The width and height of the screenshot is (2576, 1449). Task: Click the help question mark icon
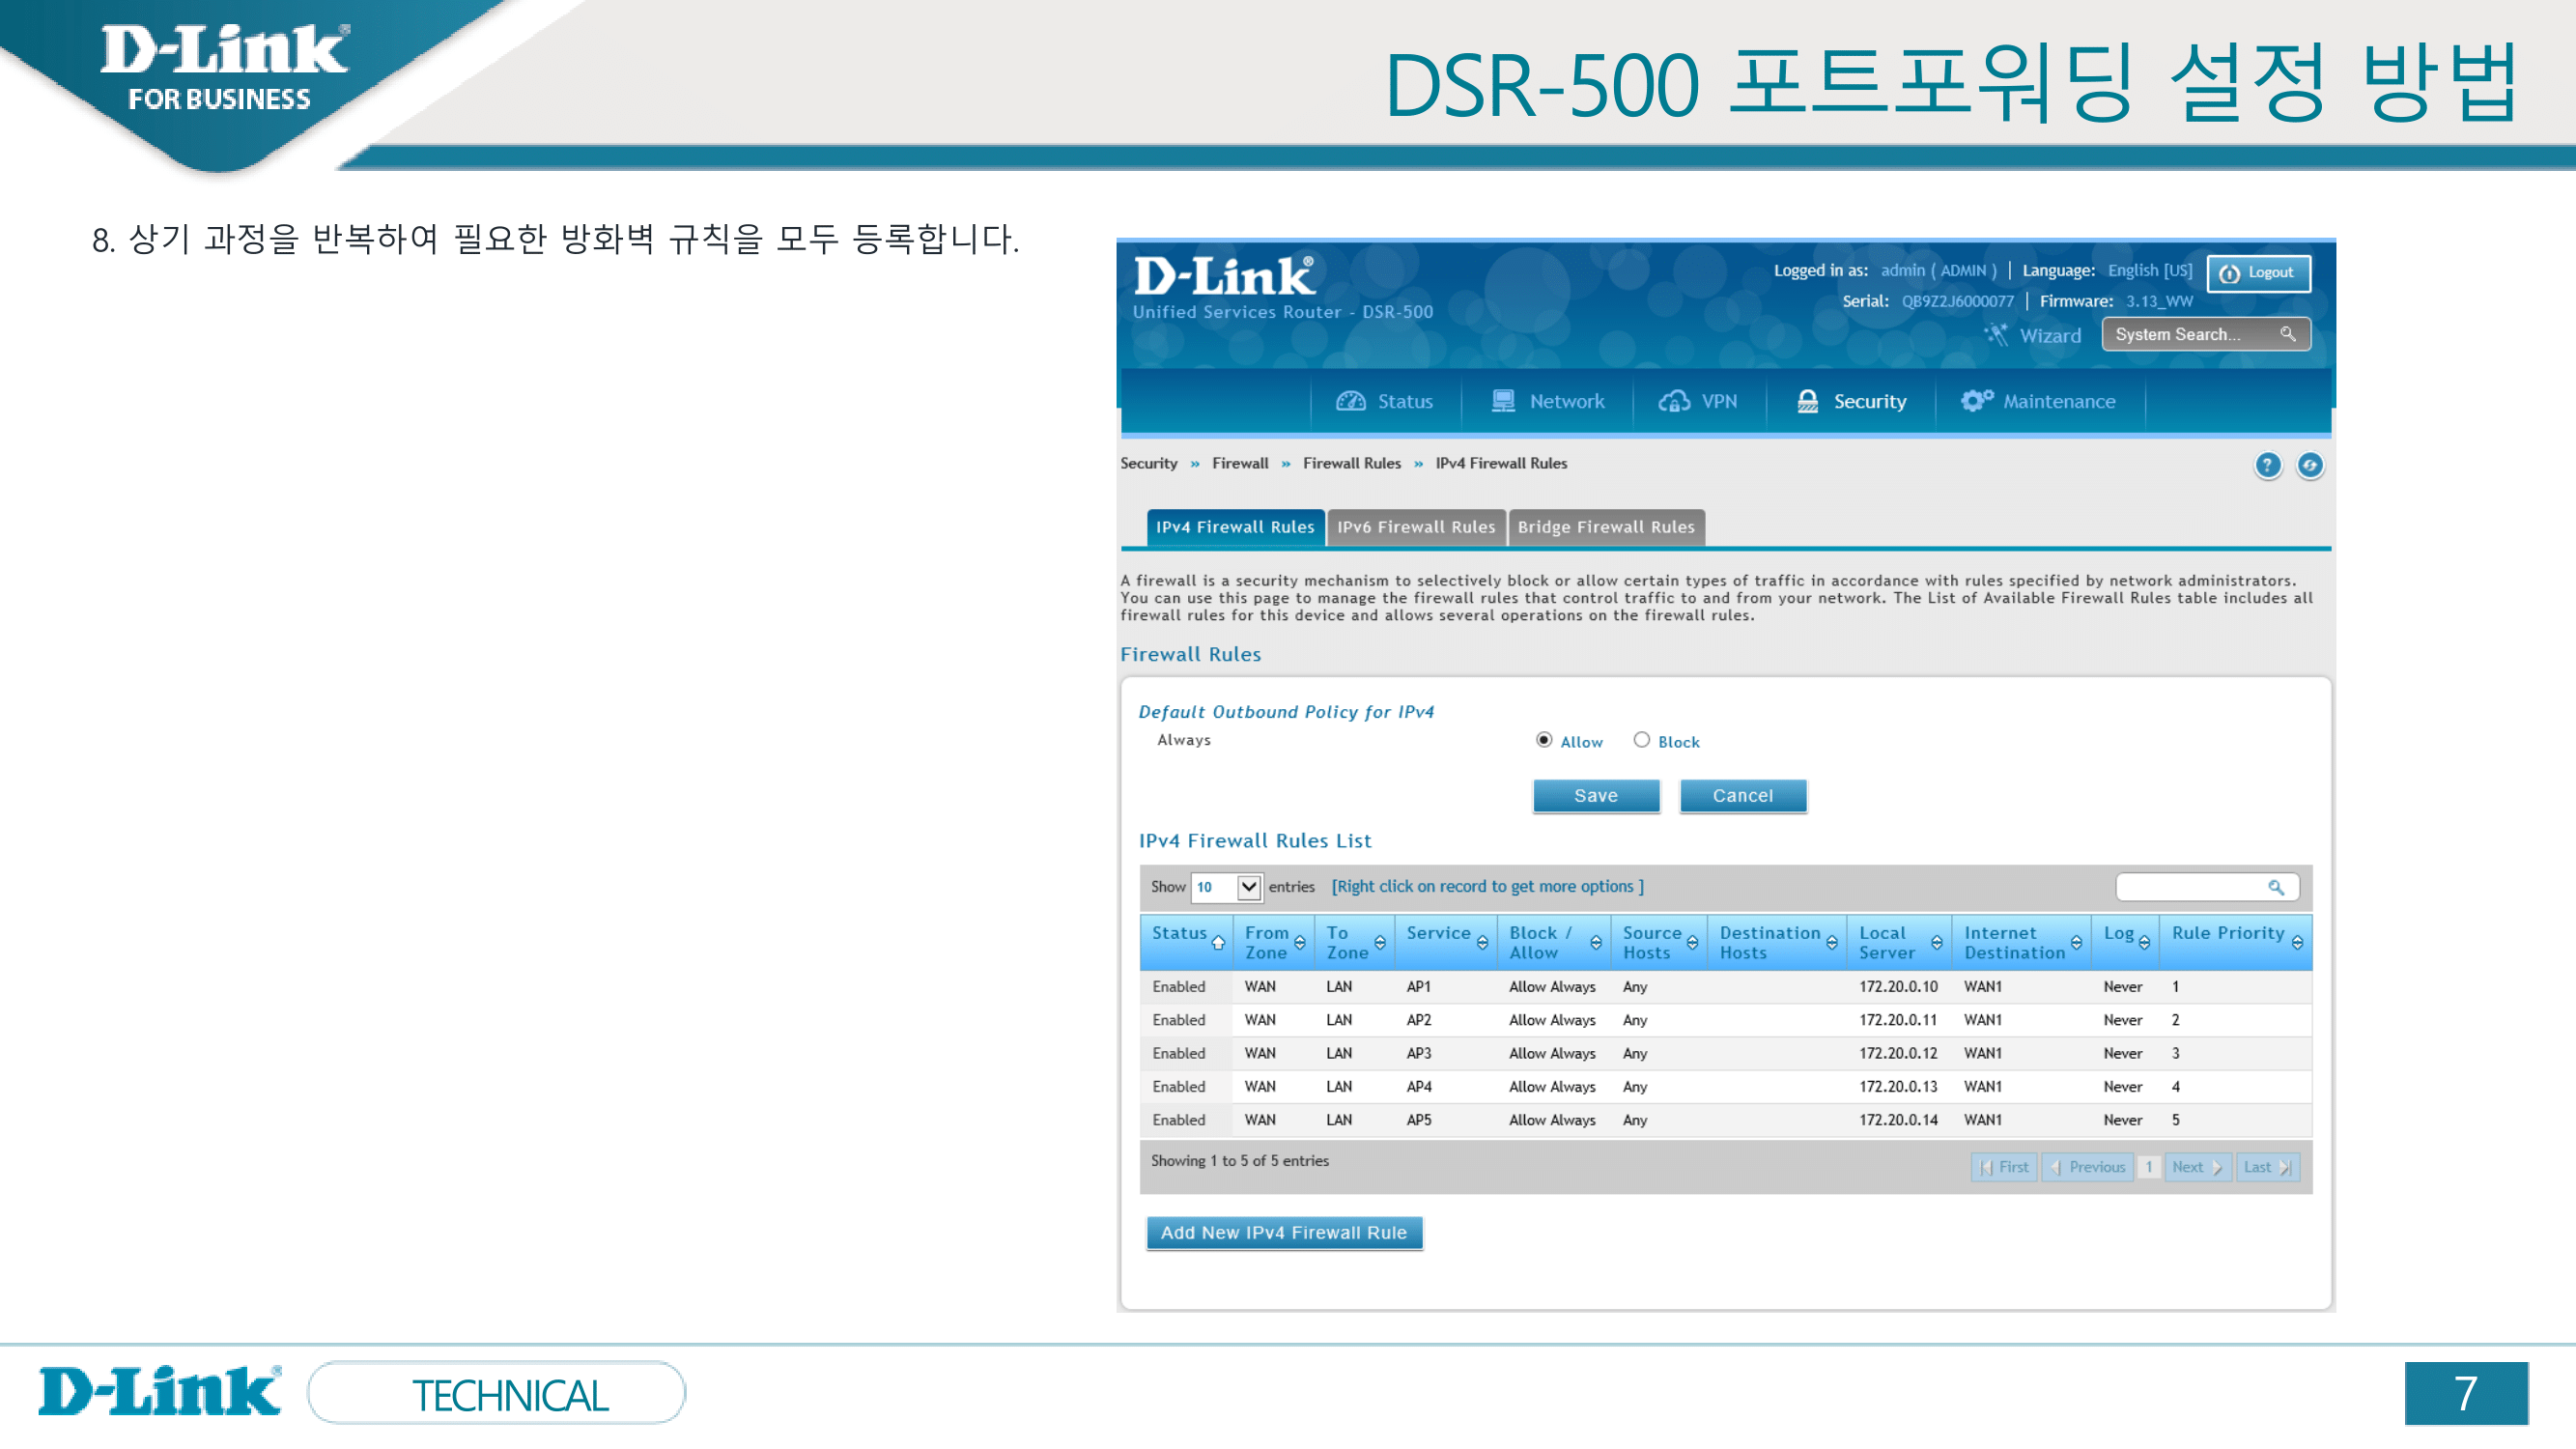point(2268,464)
